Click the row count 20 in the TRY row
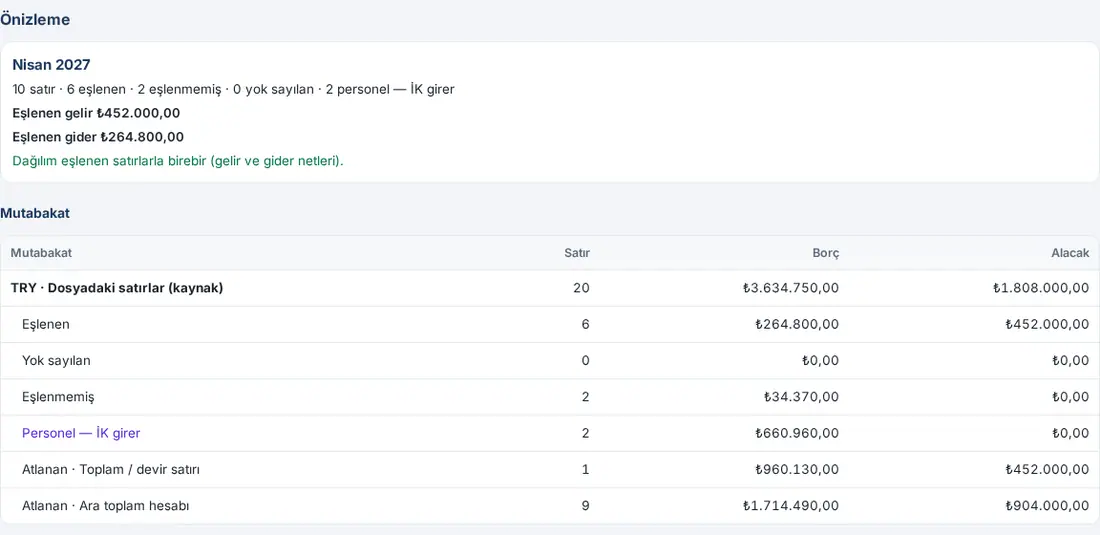Screen dimensions: 1100x535 [x=582, y=287]
